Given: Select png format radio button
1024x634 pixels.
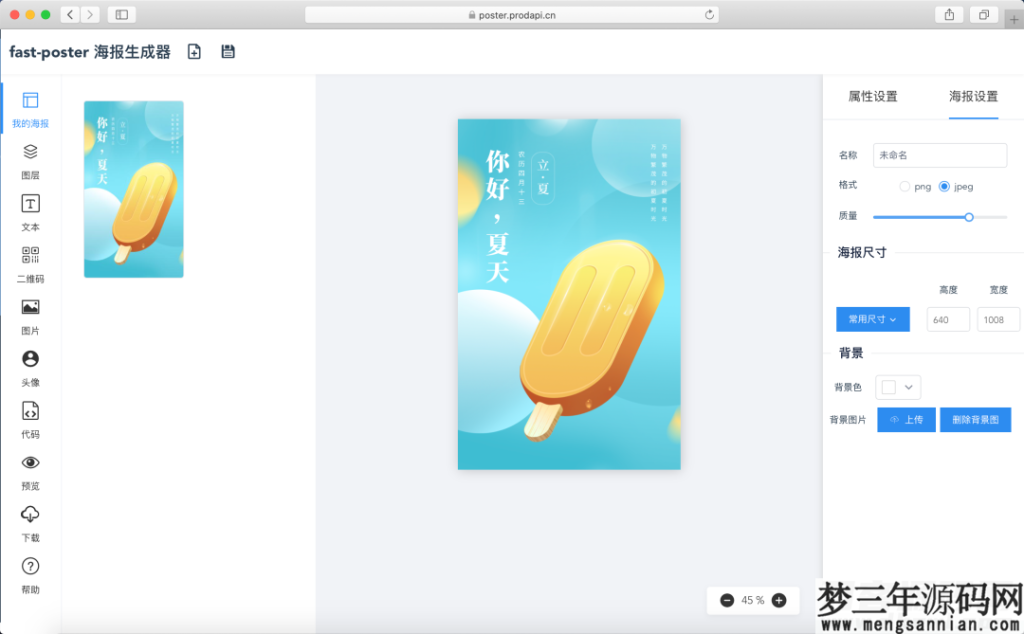Looking at the screenshot, I should [x=905, y=186].
